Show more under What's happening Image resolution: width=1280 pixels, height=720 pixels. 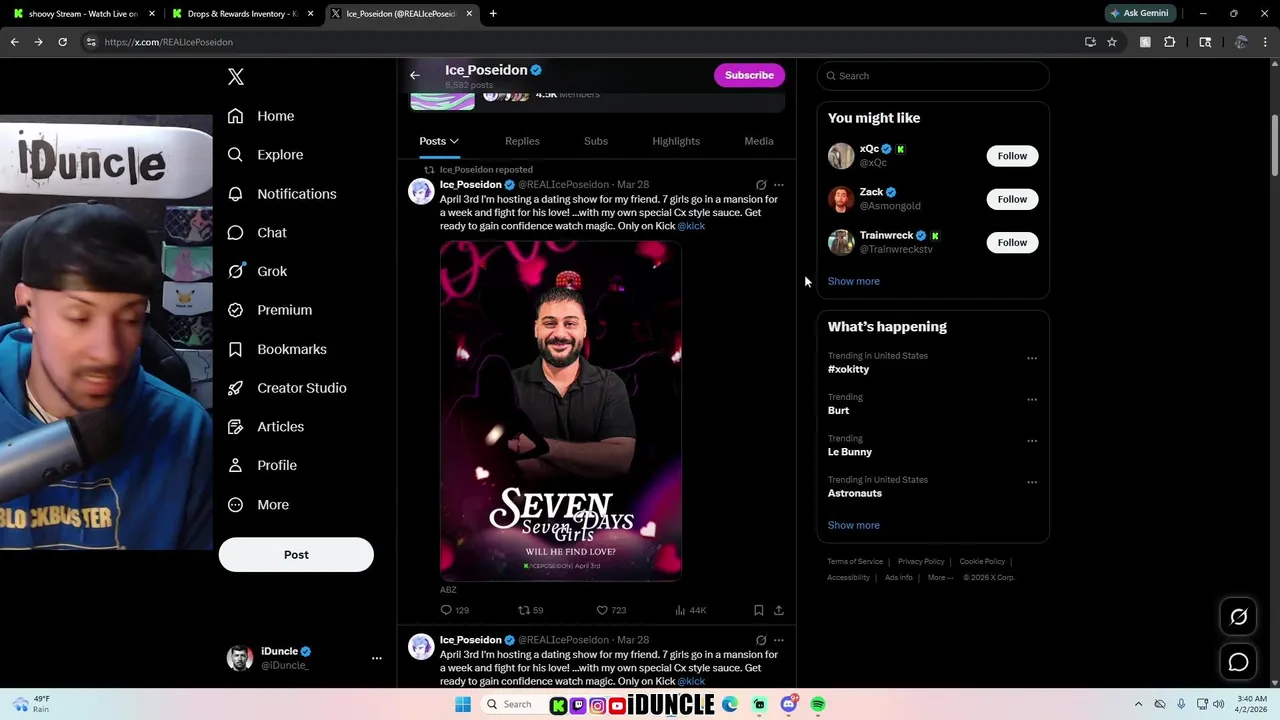point(853,525)
